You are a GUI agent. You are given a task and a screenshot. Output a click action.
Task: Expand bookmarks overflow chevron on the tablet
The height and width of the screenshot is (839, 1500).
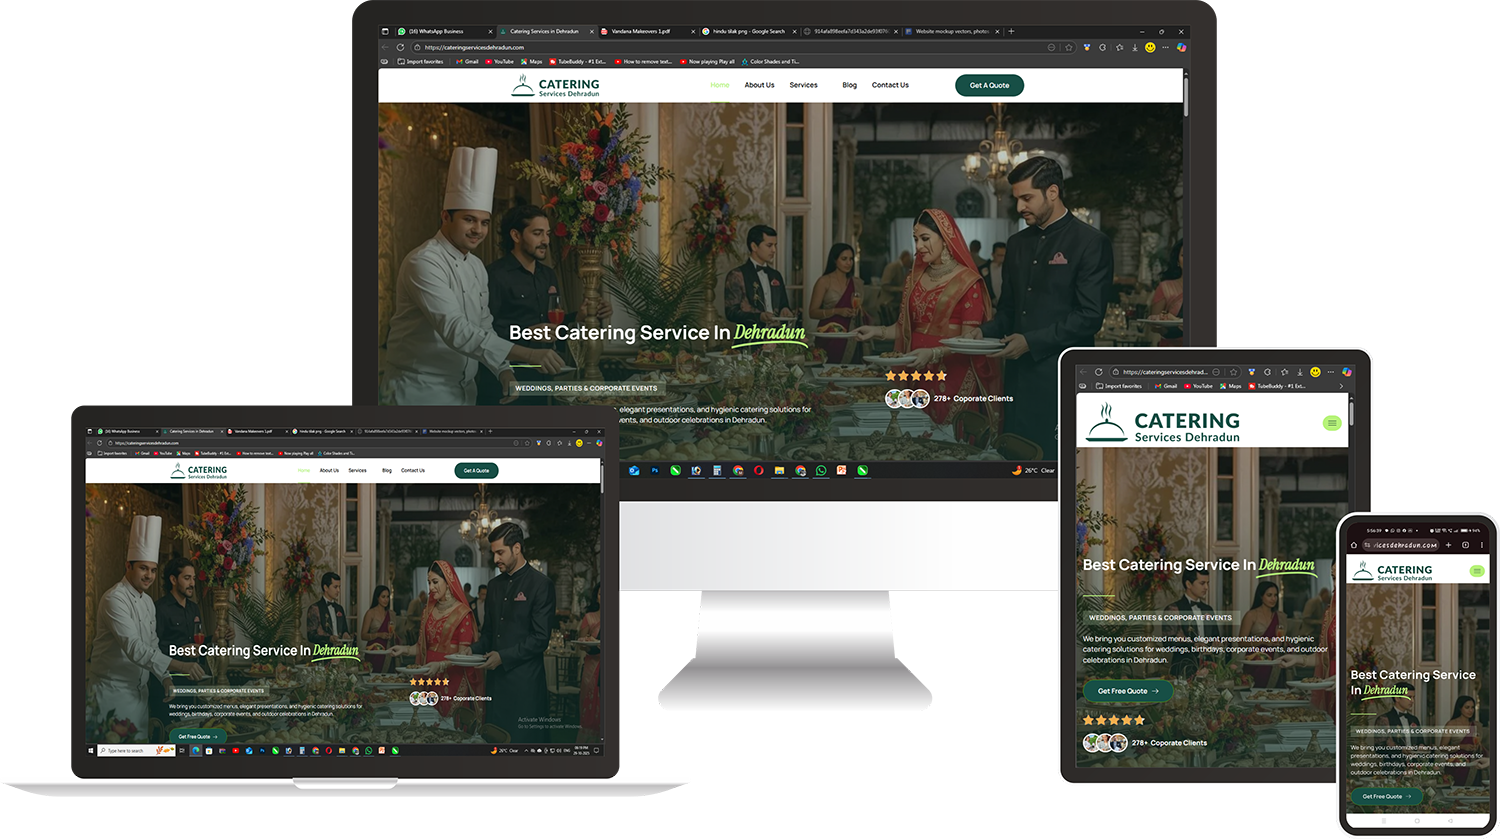[x=1341, y=386]
